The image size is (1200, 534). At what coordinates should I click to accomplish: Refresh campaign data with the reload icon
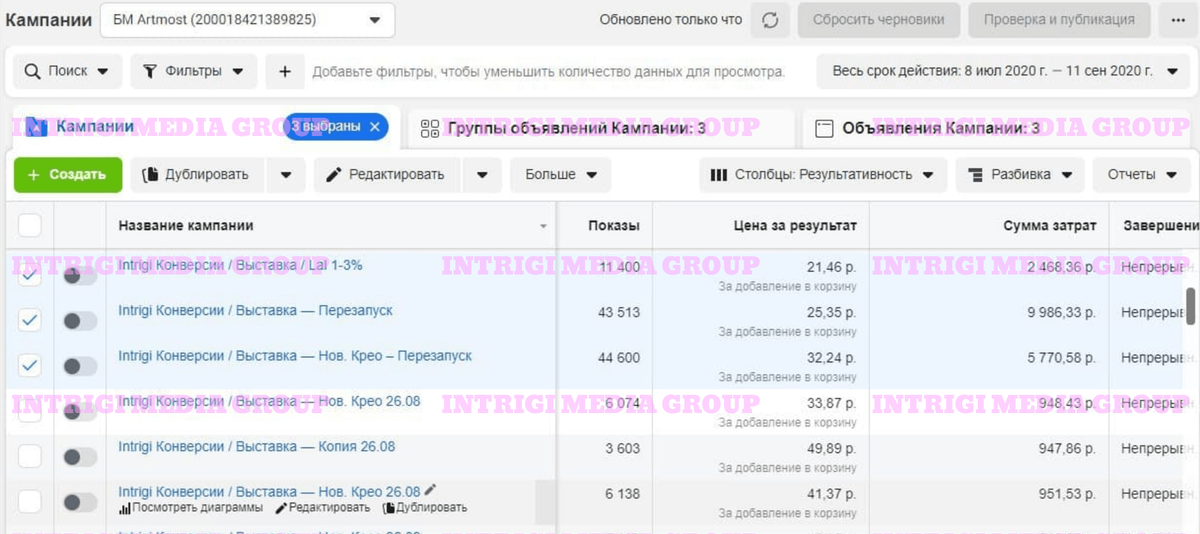click(x=770, y=20)
